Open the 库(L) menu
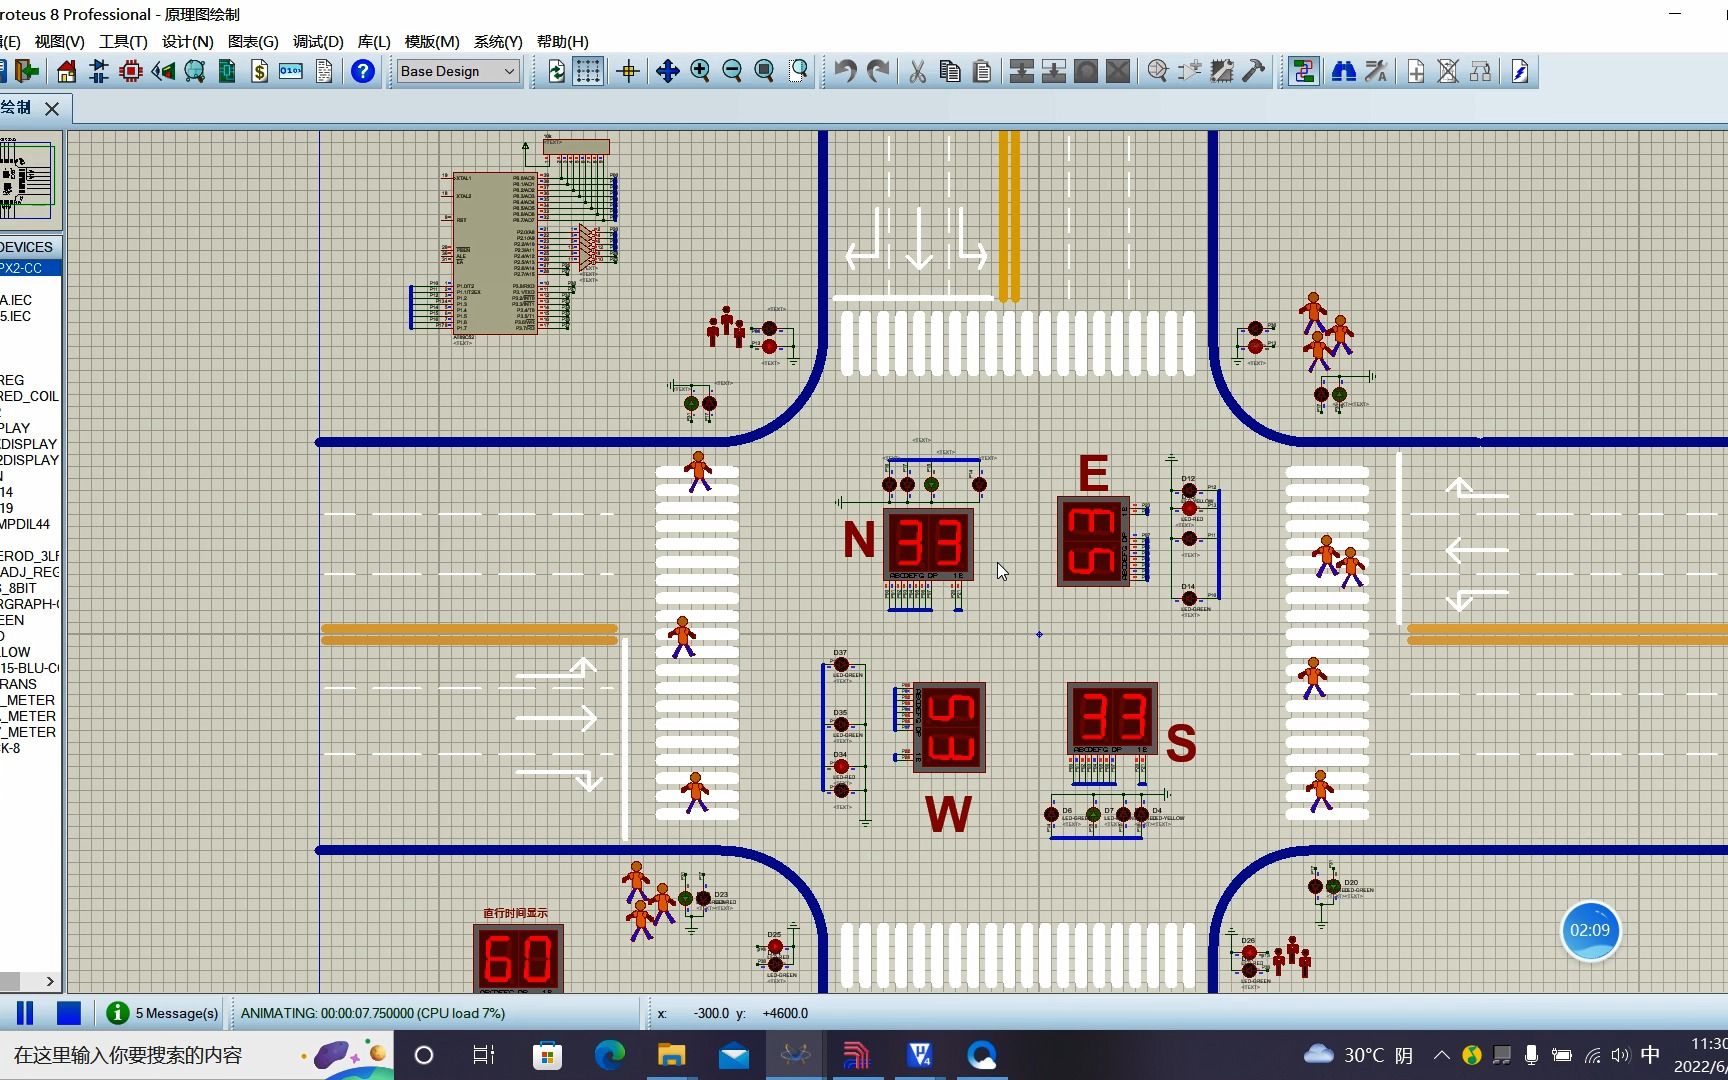The width and height of the screenshot is (1728, 1080). 374,41
